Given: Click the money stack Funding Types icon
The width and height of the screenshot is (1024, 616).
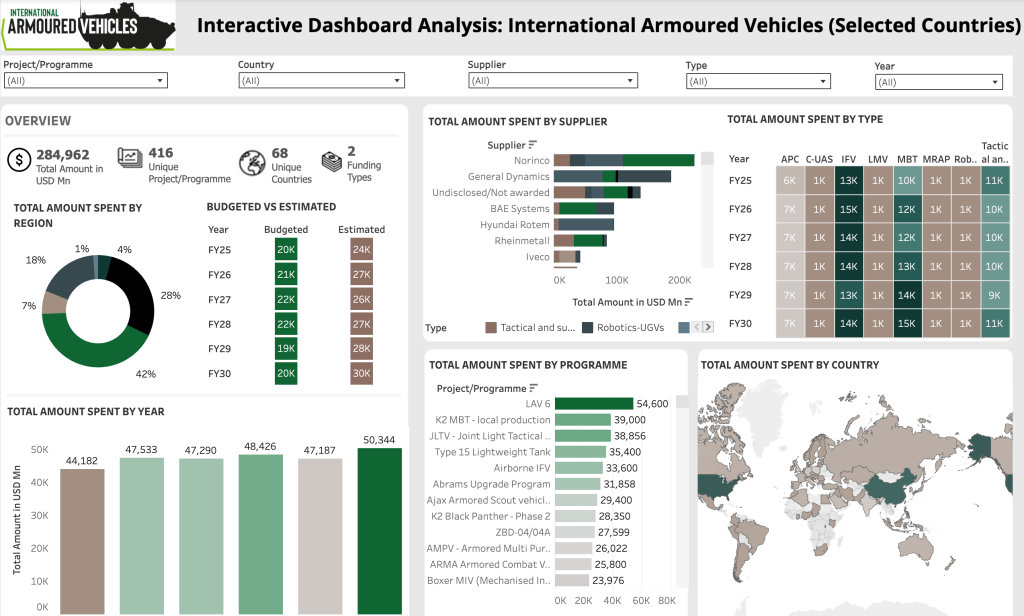Looking at the screenshot, I should (x=332, y=161).
